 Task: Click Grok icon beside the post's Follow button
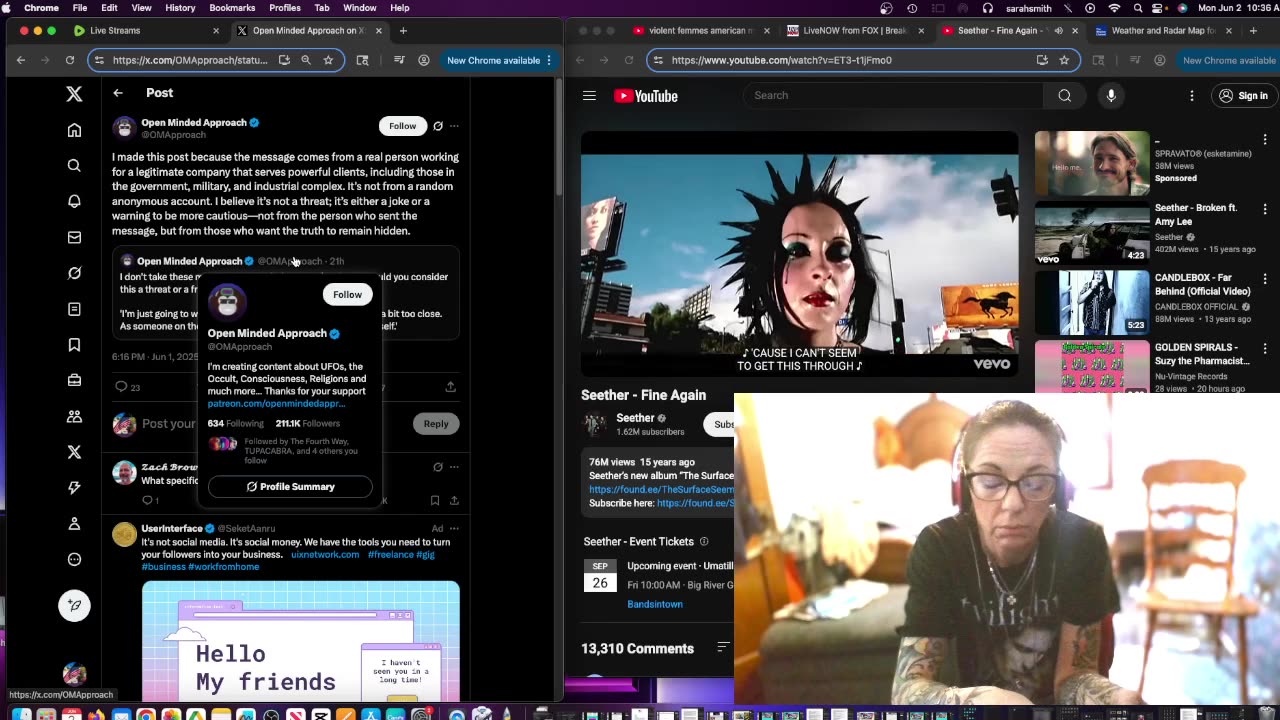(438, 126)
